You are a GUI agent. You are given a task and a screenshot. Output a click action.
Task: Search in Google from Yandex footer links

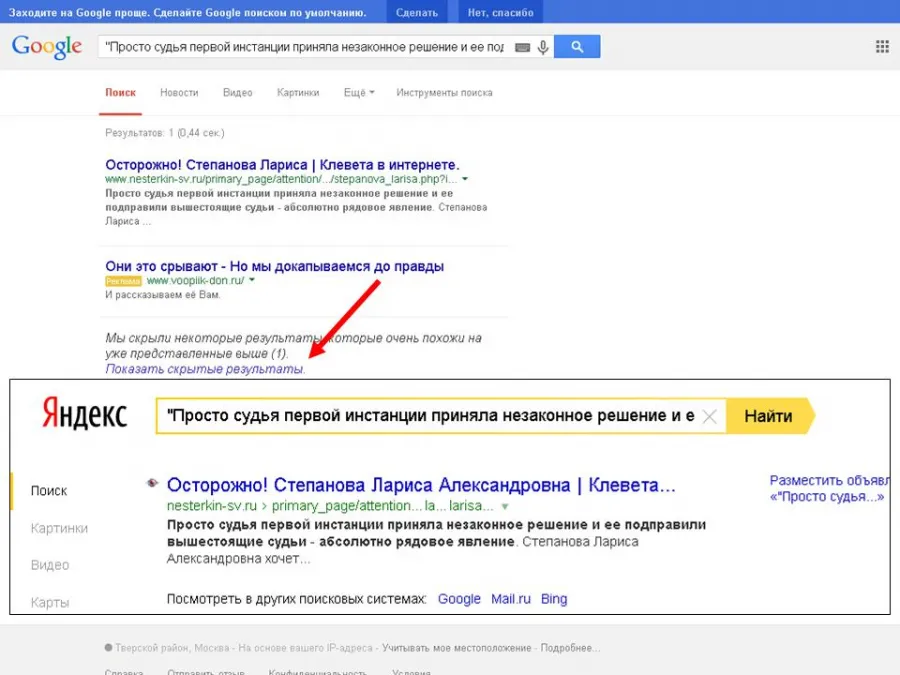[459, 599]
